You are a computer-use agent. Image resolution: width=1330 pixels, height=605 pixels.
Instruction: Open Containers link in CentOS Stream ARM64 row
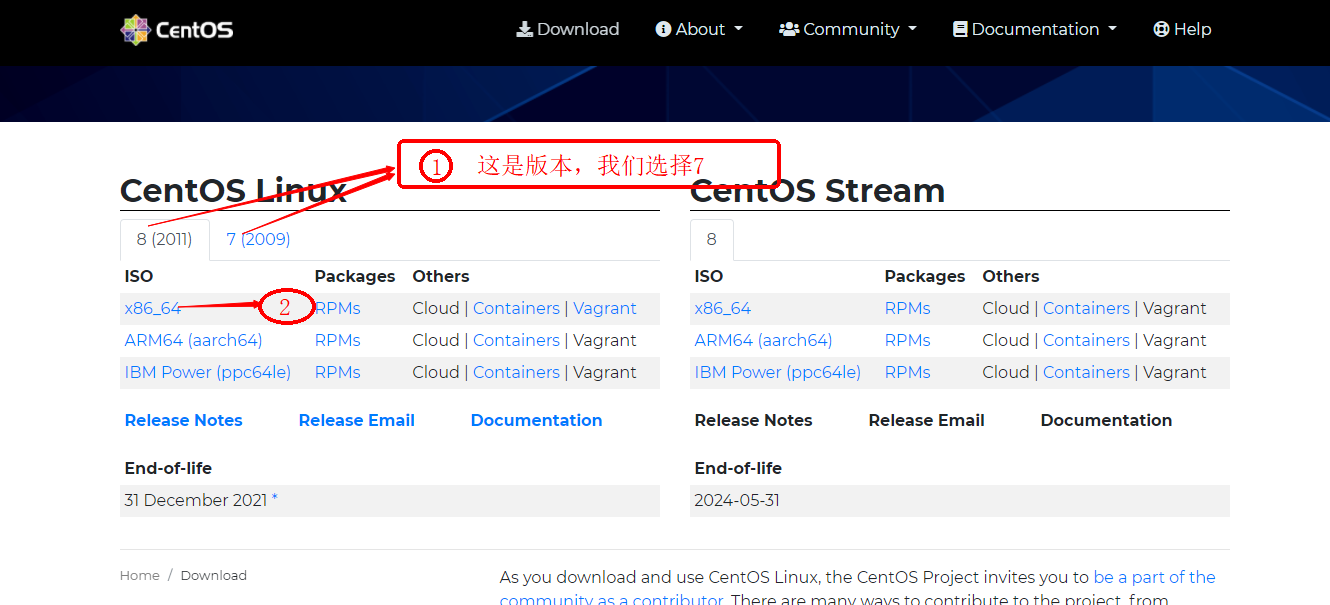point(1086,340)
